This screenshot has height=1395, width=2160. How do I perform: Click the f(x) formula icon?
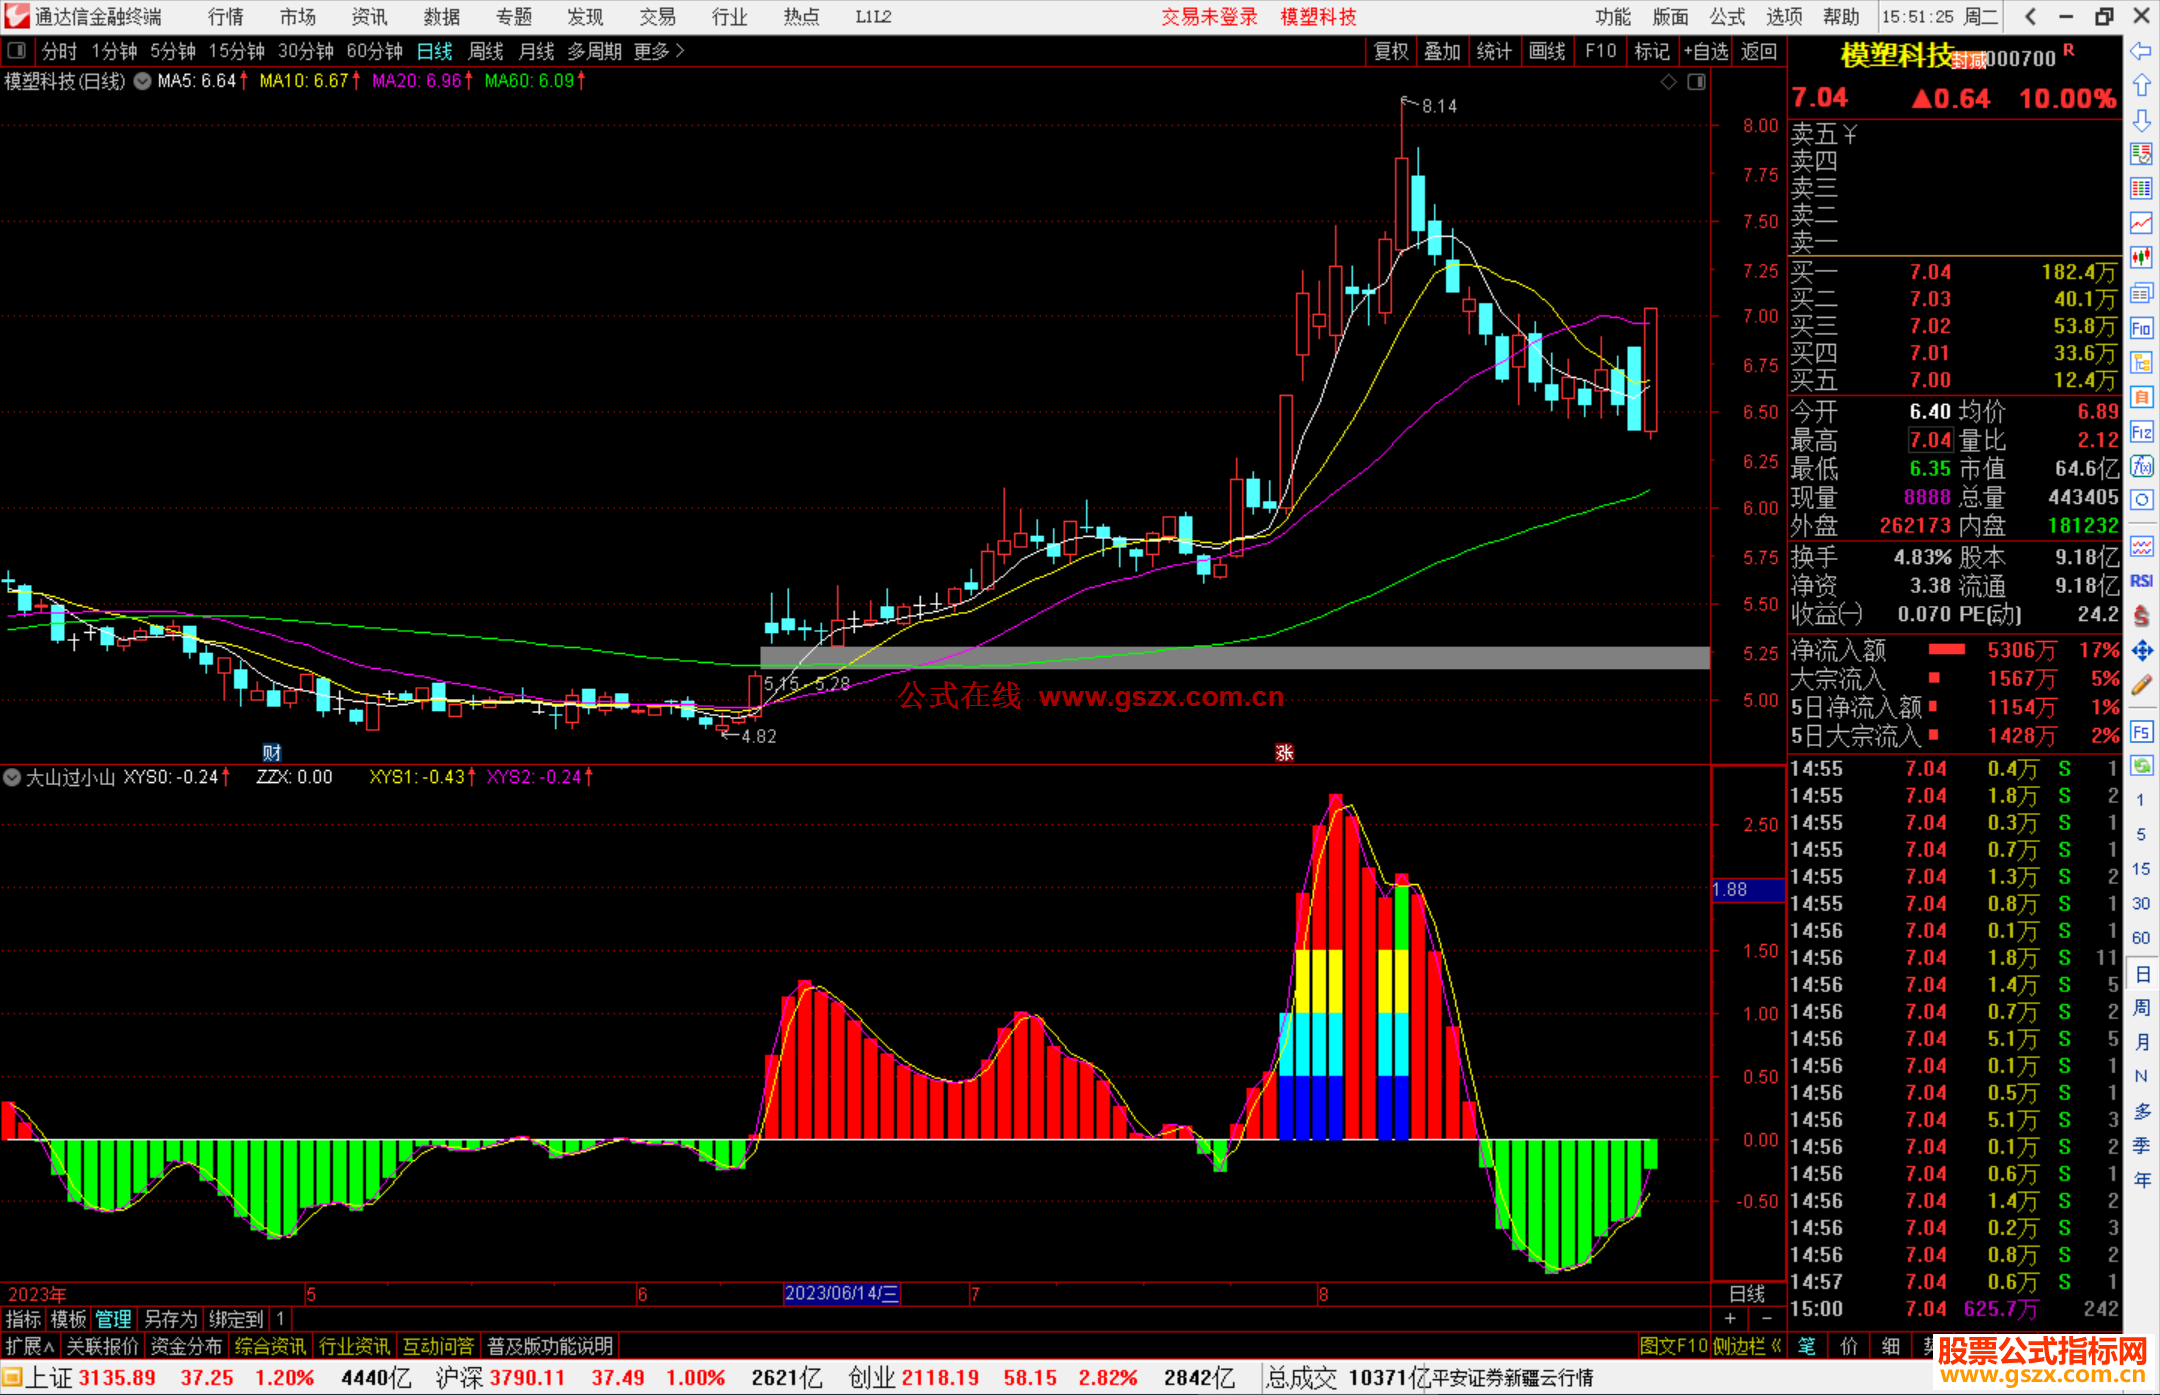coord(2141,467)
